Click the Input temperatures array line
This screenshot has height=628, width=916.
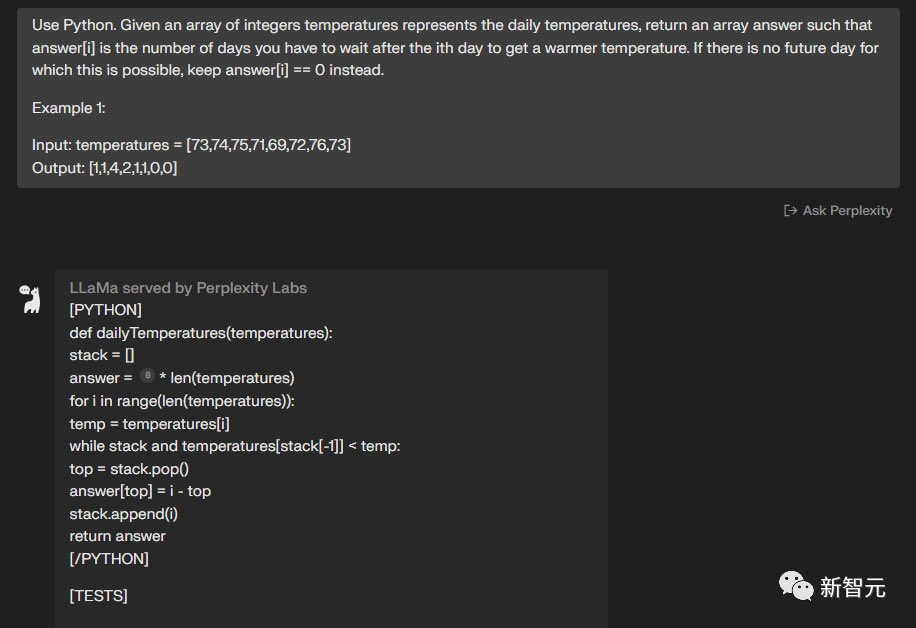(192, 145)
